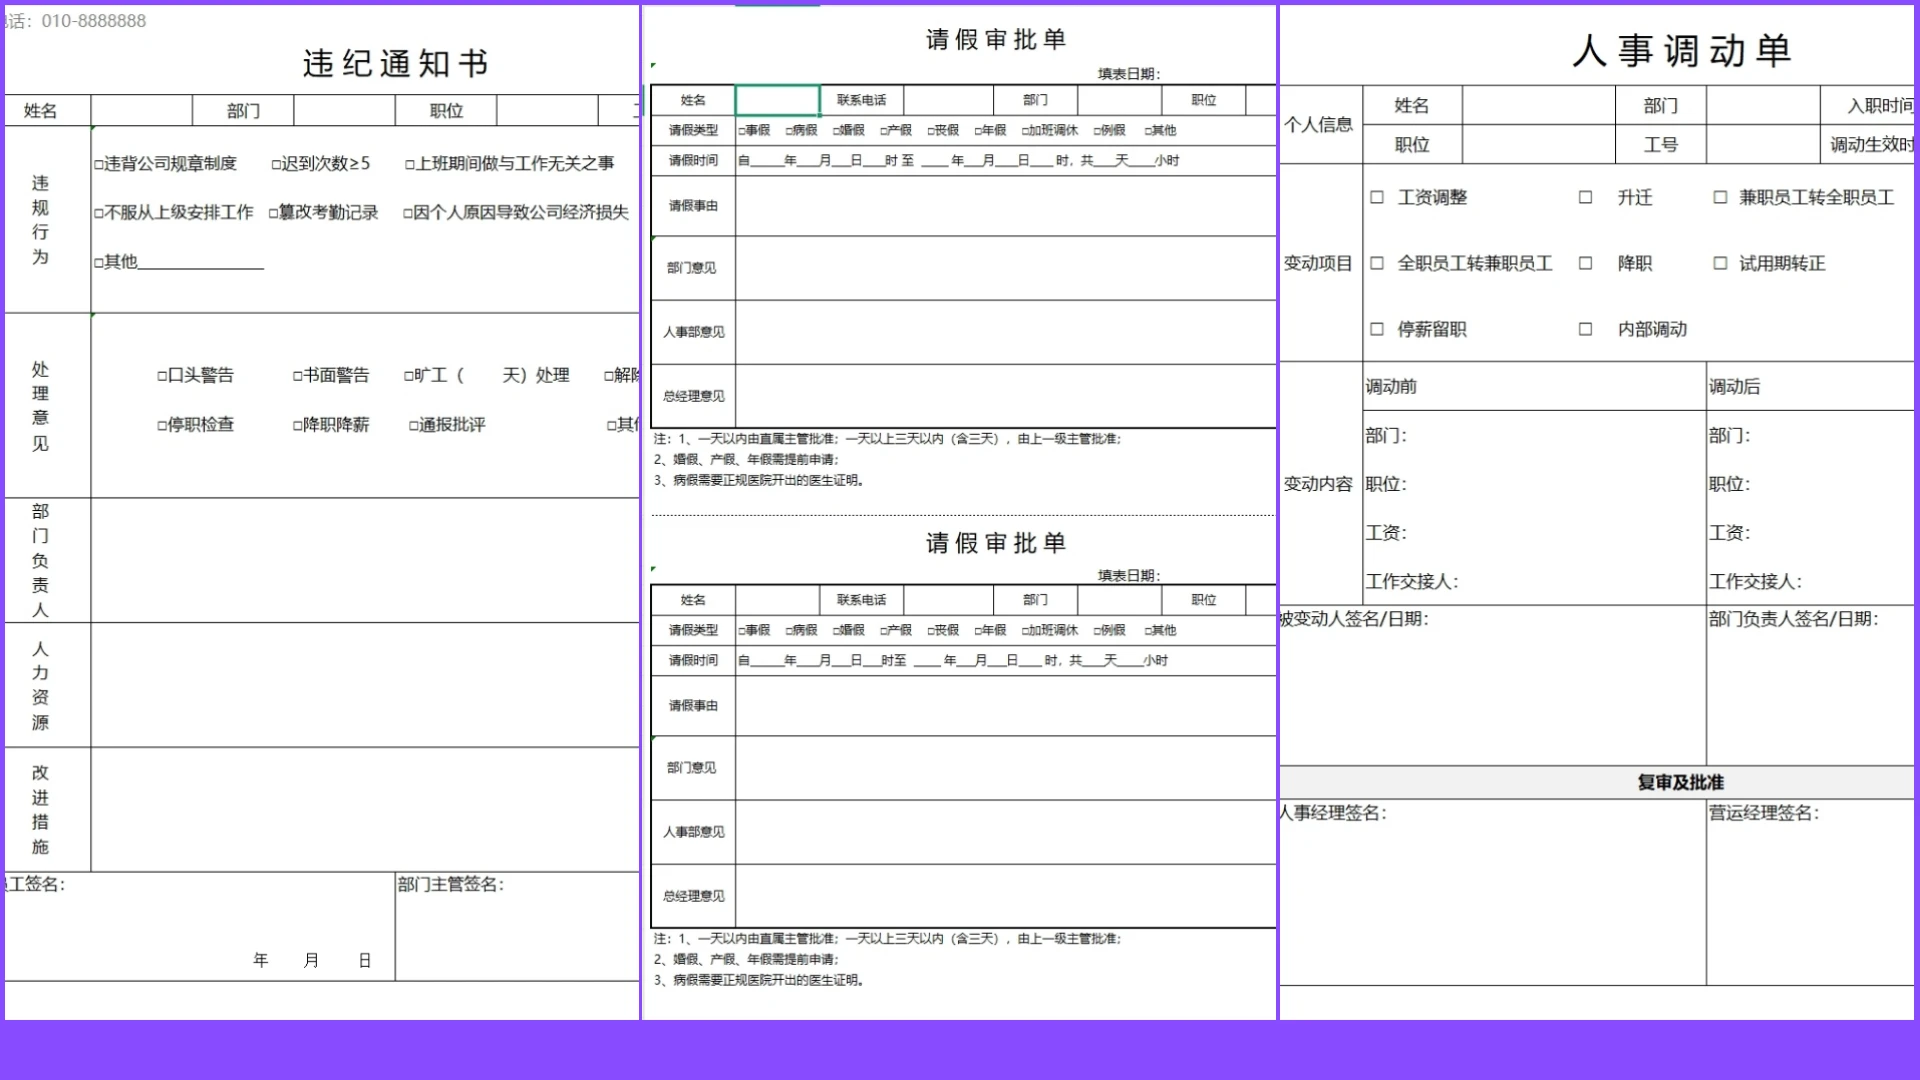Click 工作交接人 under 调动前
Viewport: 1920px width, 1080px height.
[1412, 582]
